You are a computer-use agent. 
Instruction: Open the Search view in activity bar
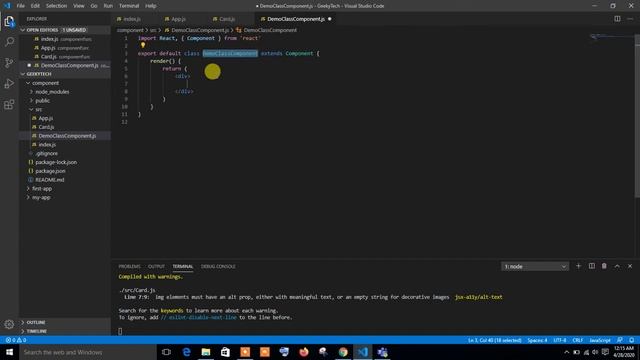coord(9,42)
